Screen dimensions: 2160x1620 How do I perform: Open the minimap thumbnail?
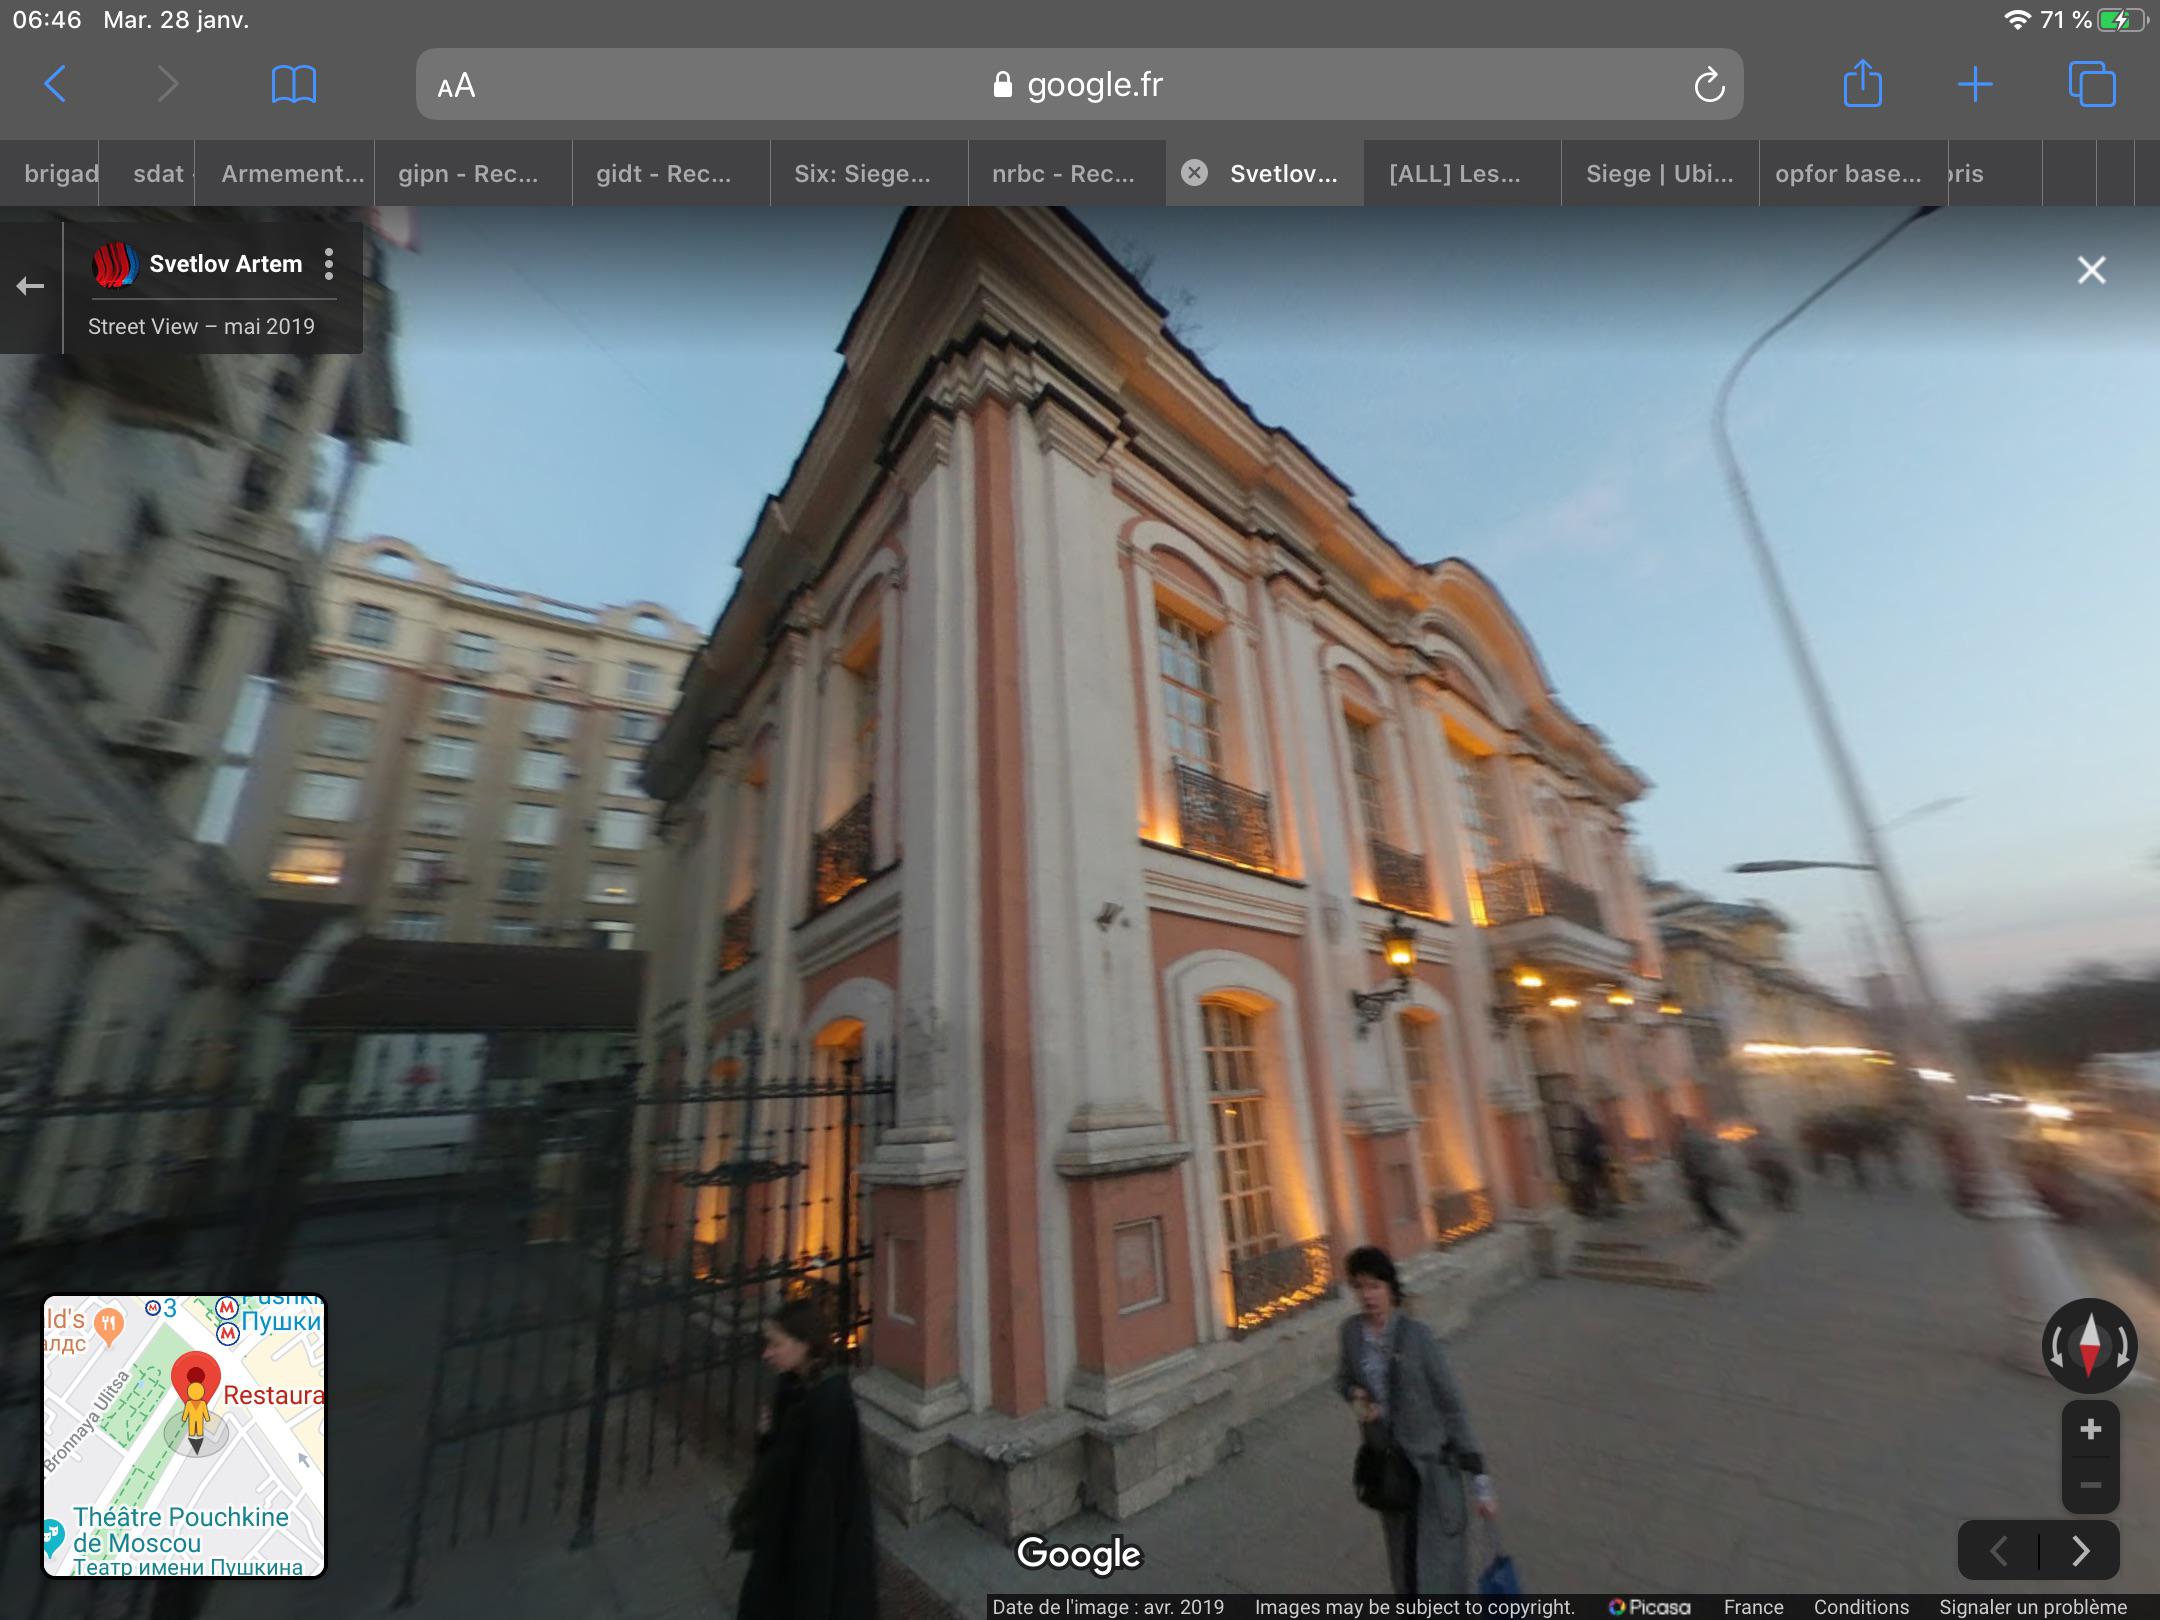point(184,1436)
